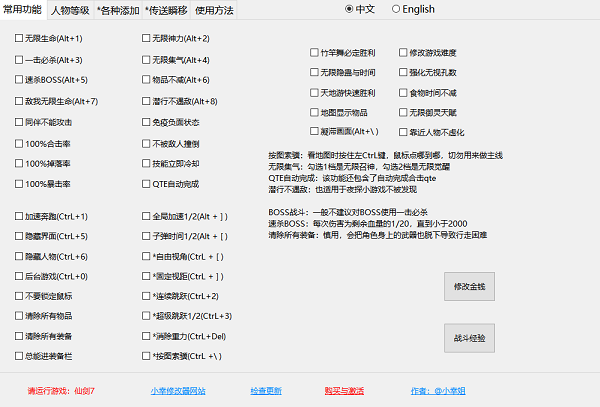Tick the 一击必杀 (Alt+3) option
This screenshot has width=600, height=407.
tap(20, 59)
